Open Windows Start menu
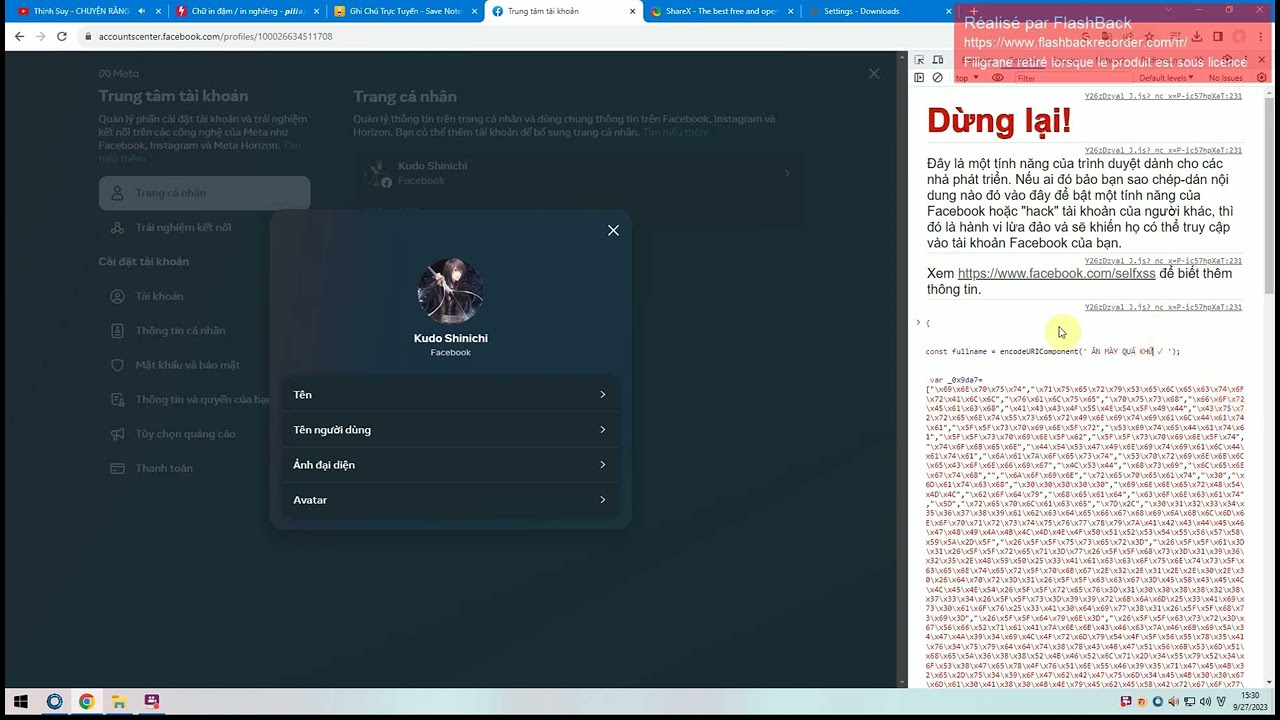 [20, 702]
